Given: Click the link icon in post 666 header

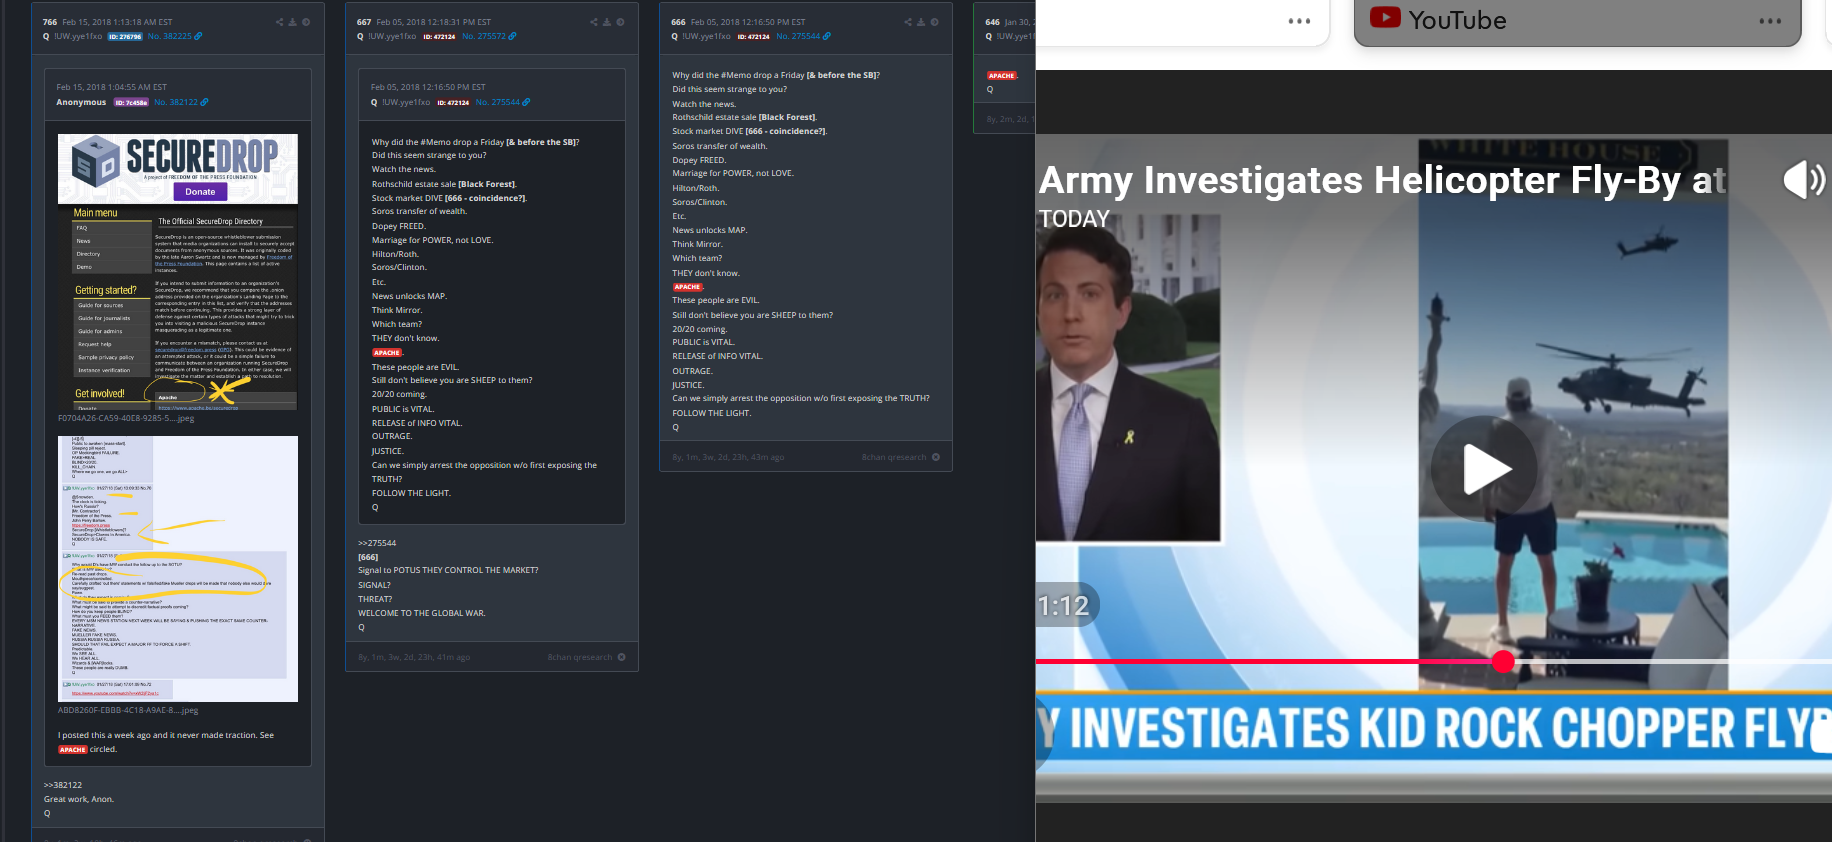Looking at the screenshot, I should (827, 36).
